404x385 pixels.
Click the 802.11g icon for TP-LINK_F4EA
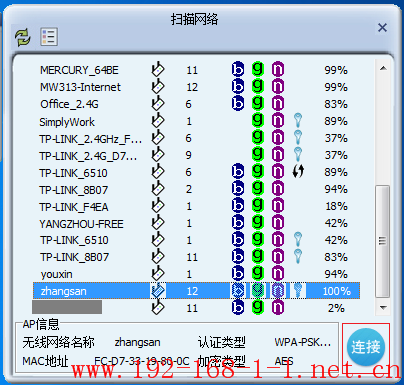pos(258,205)
